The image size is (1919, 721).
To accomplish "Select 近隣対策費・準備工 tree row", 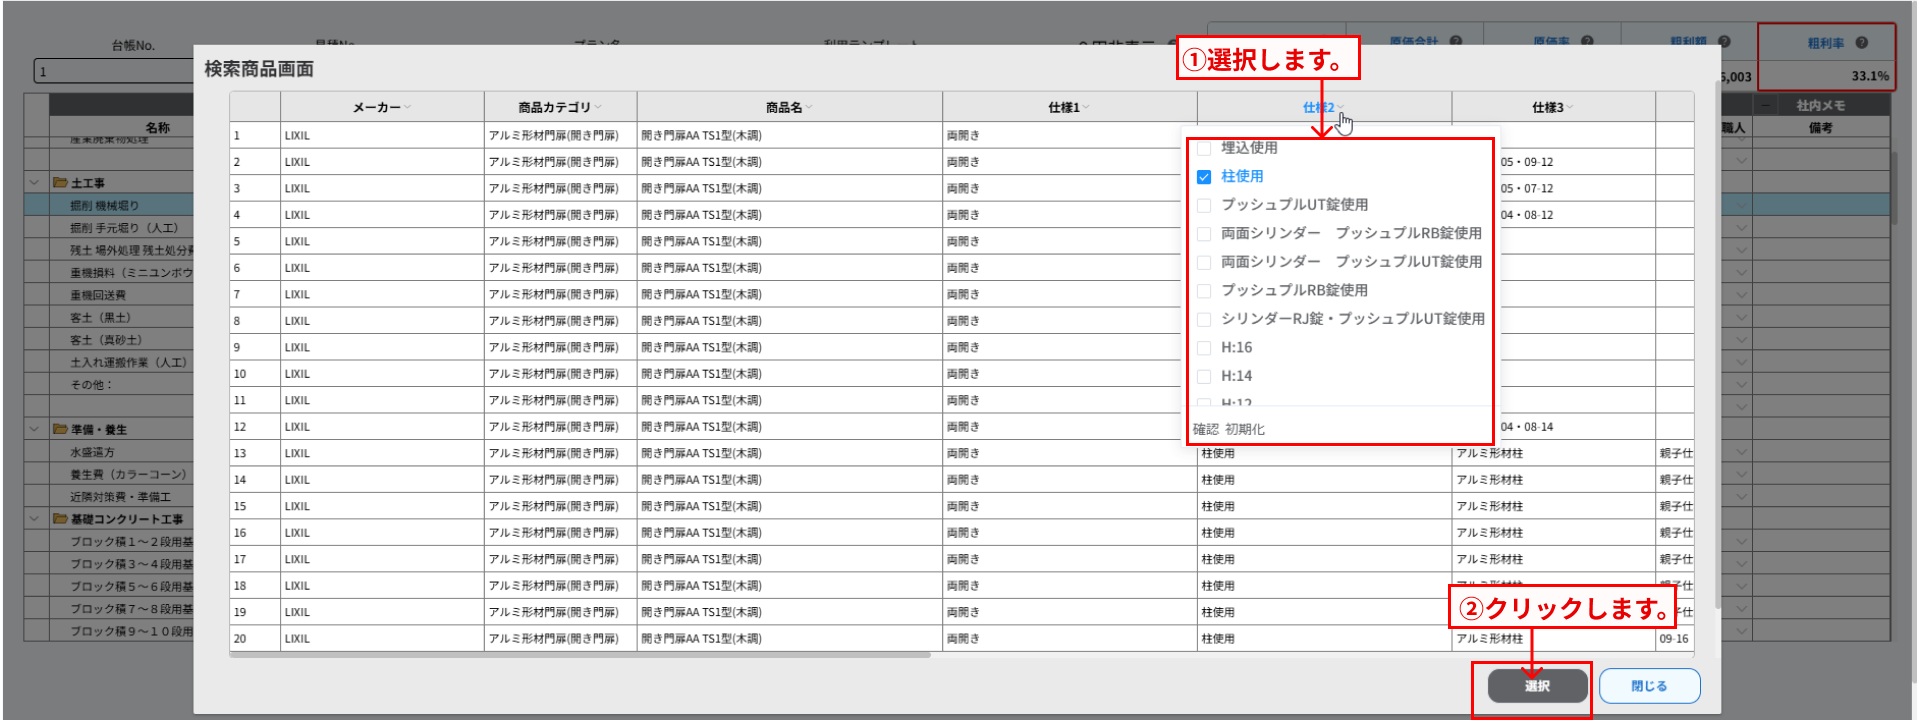I will coord(120,497).
